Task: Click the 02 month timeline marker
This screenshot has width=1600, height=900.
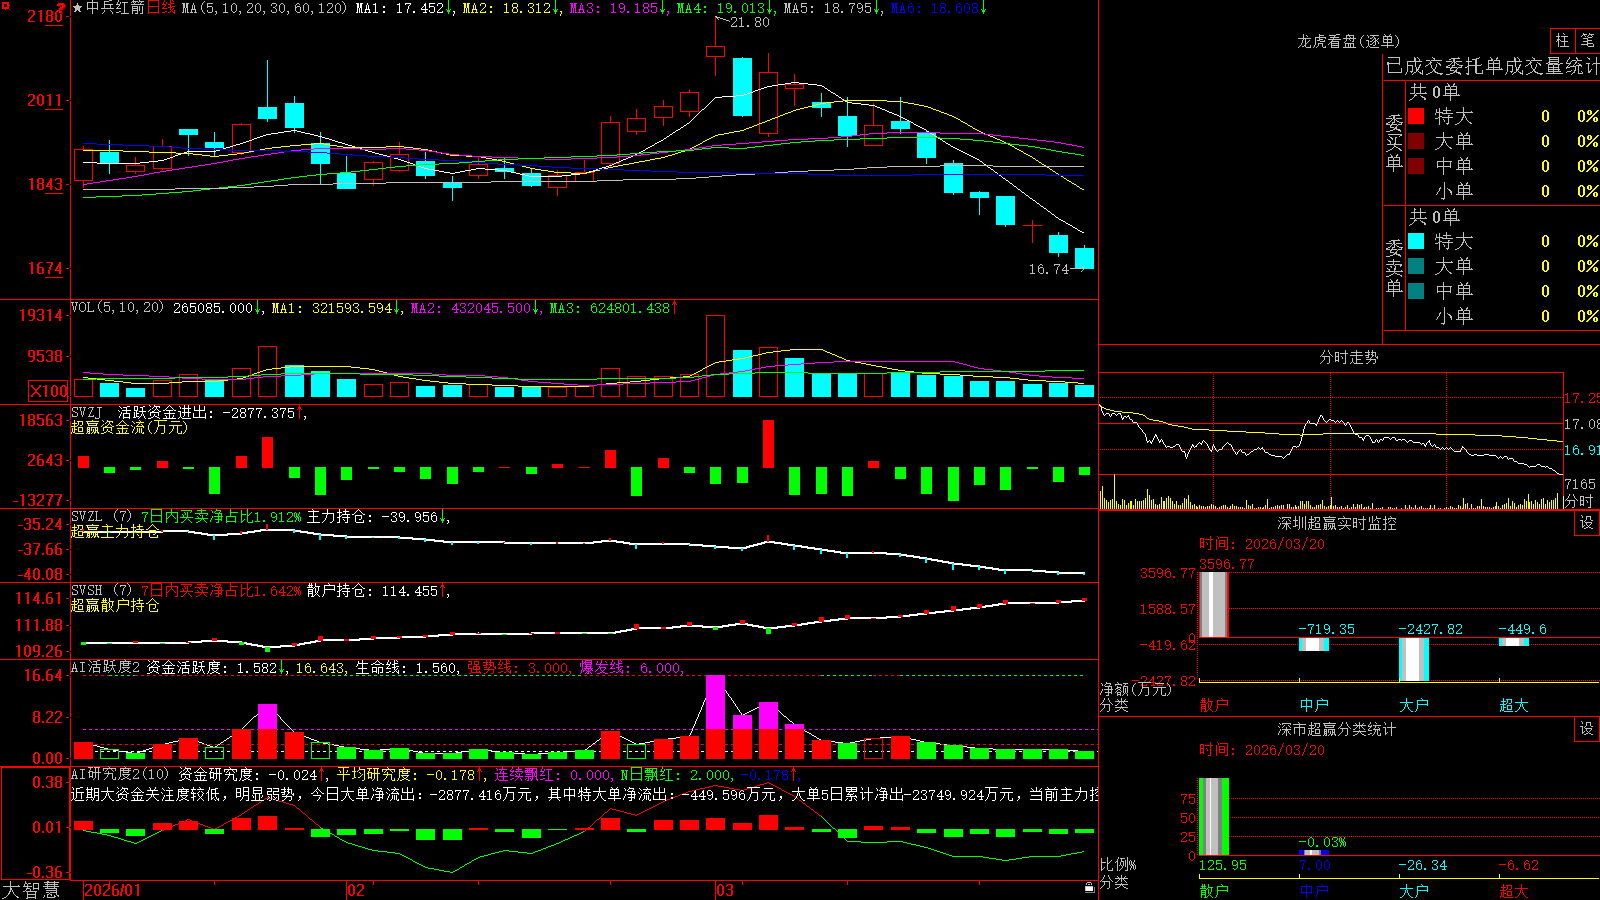Action: (x=355, y=890)
